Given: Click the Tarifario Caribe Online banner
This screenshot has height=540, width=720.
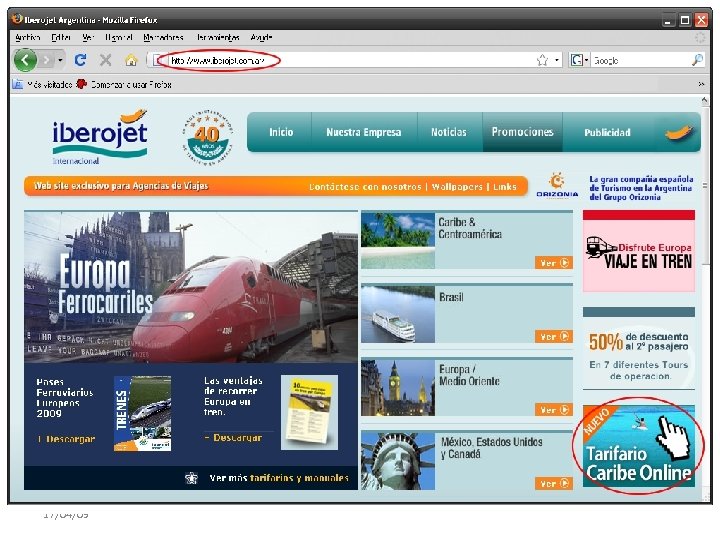Looking at the screenshot, I should tap(639, 446).
